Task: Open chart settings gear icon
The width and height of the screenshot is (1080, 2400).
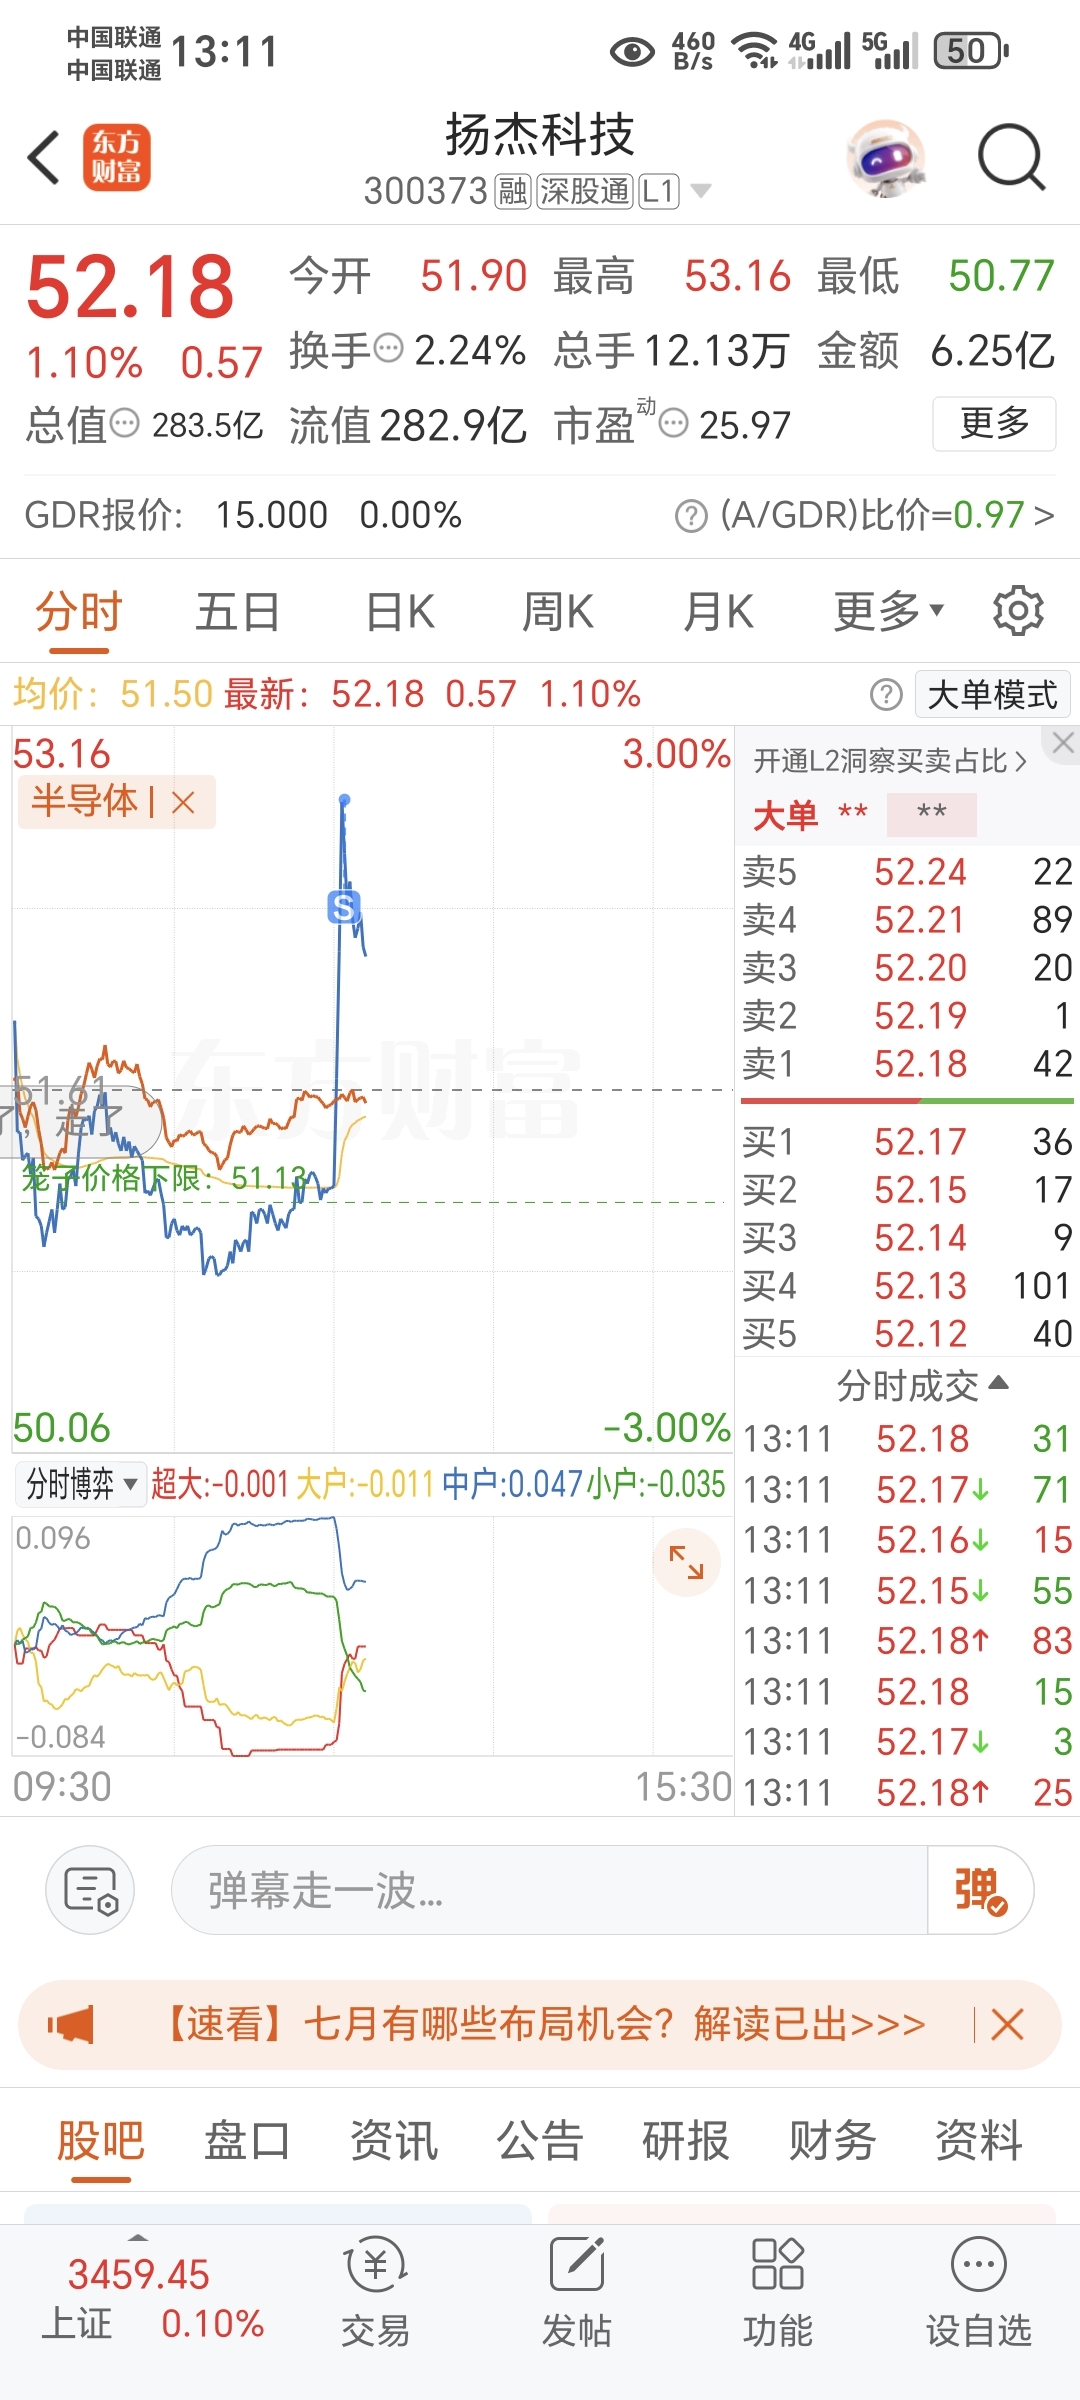Action: (1018, 611)
